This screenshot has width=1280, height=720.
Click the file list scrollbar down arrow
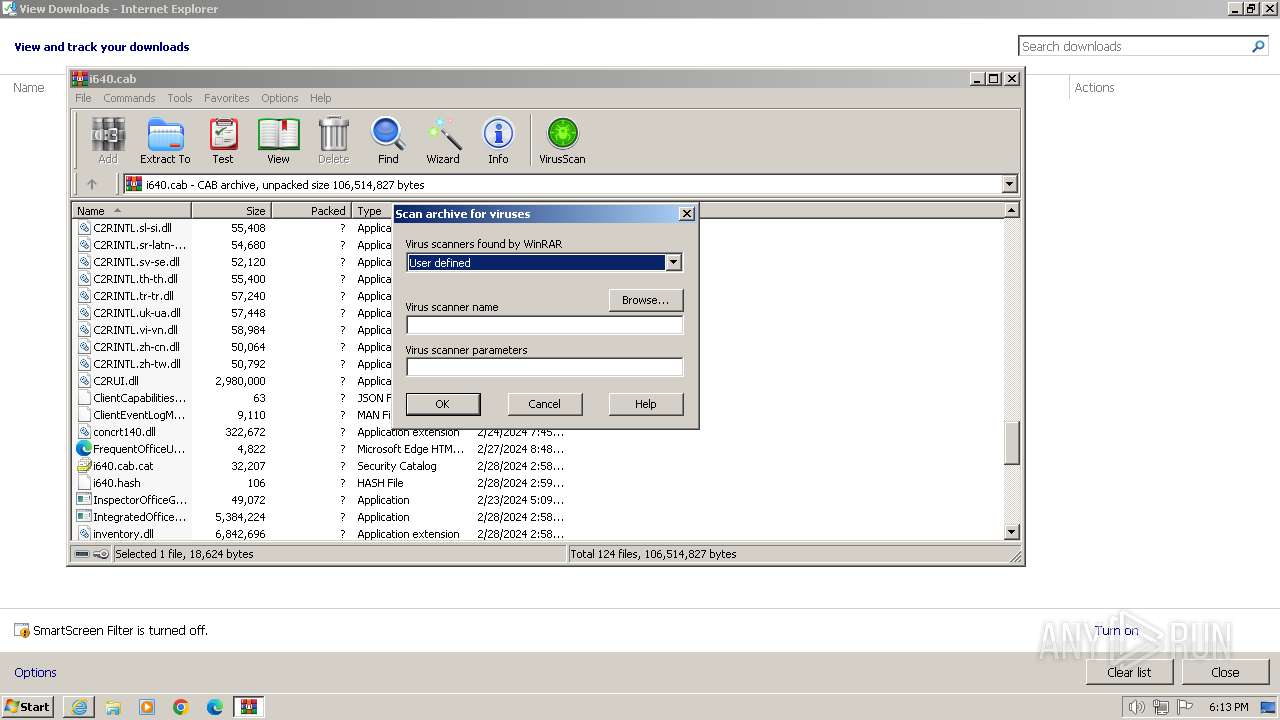(1011, 532)
